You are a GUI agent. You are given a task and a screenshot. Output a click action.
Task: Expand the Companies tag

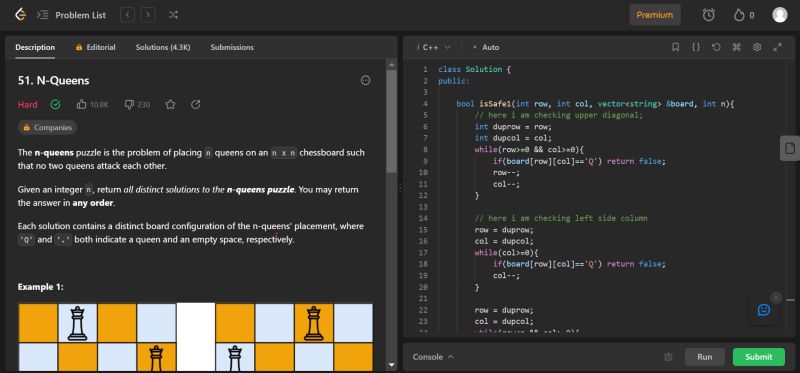[x=47, y=128]
